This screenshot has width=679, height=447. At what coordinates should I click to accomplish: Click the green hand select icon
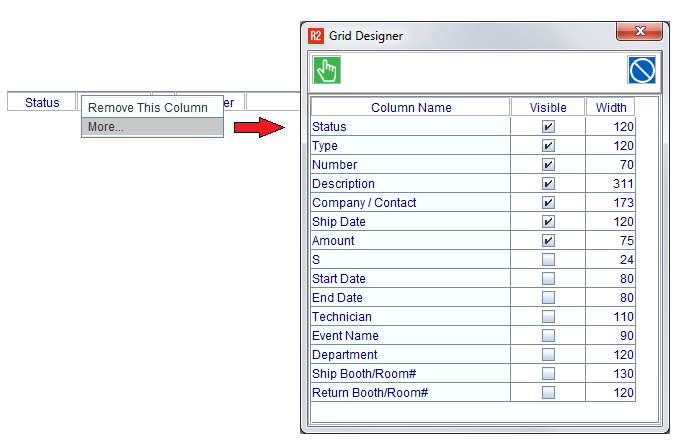(328, 70)
